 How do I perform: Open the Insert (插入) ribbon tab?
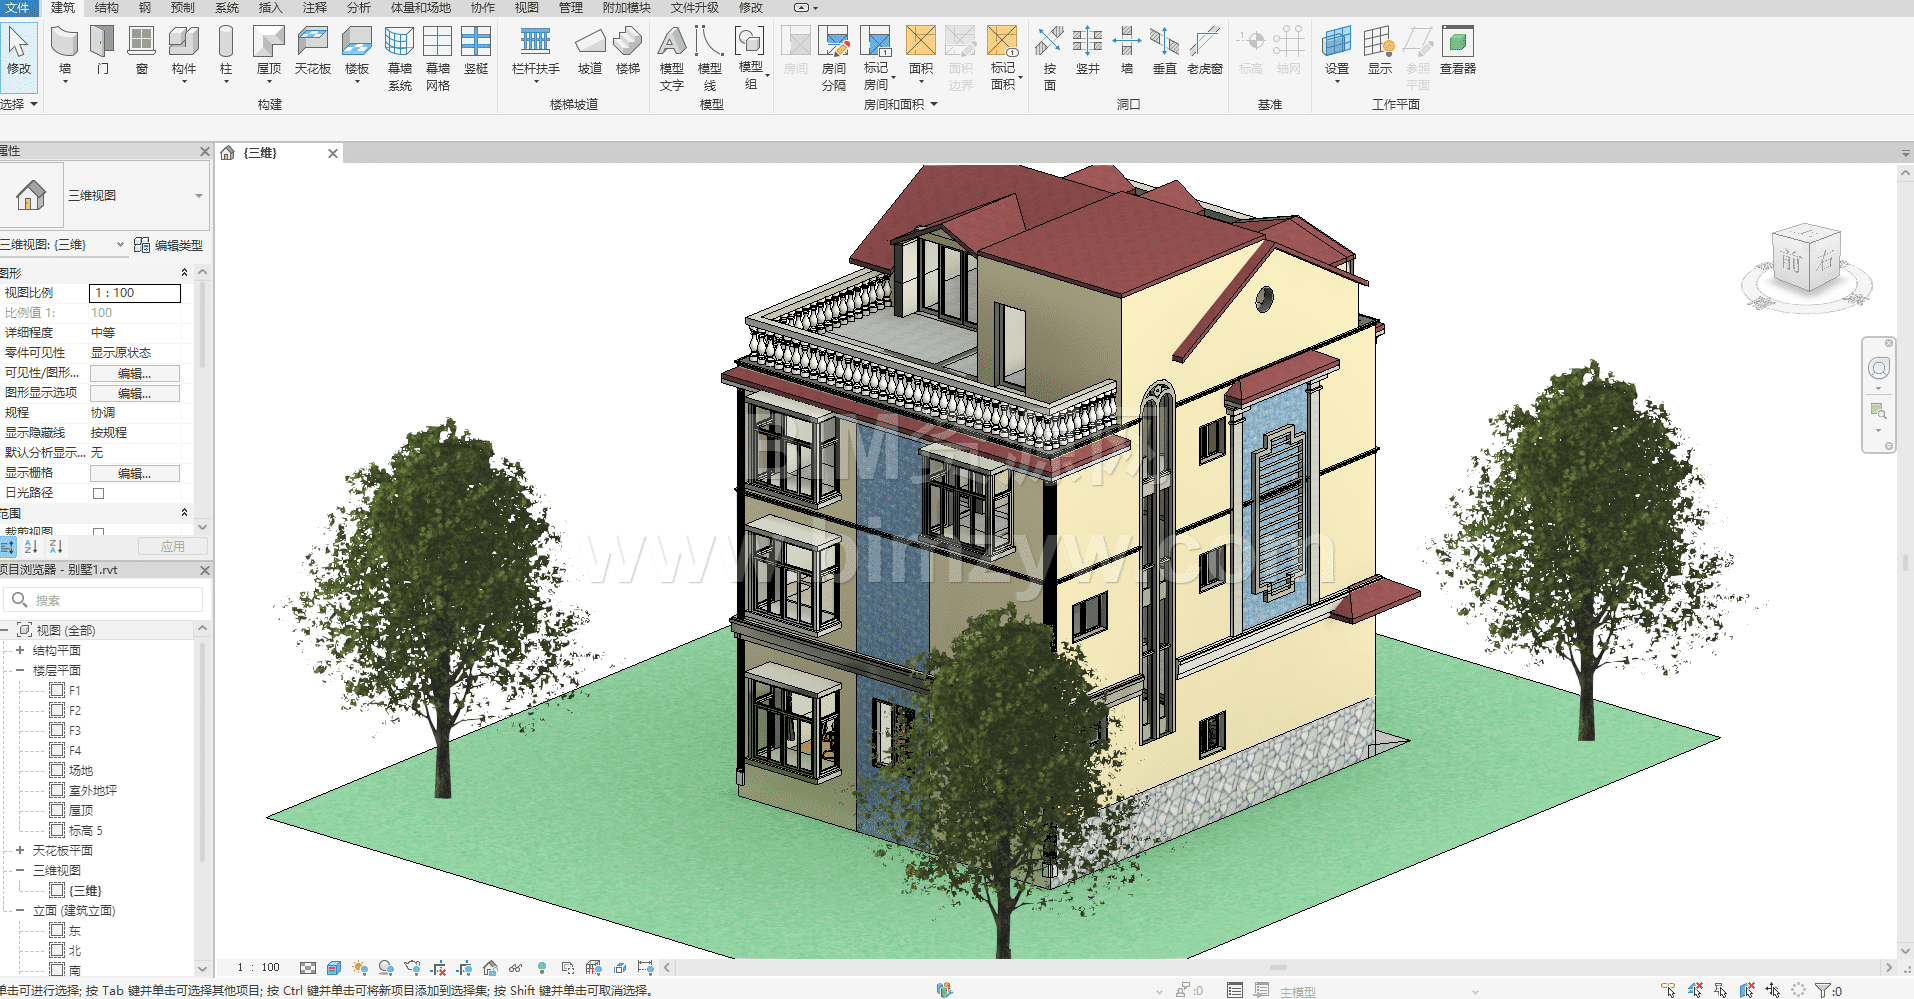270,8
